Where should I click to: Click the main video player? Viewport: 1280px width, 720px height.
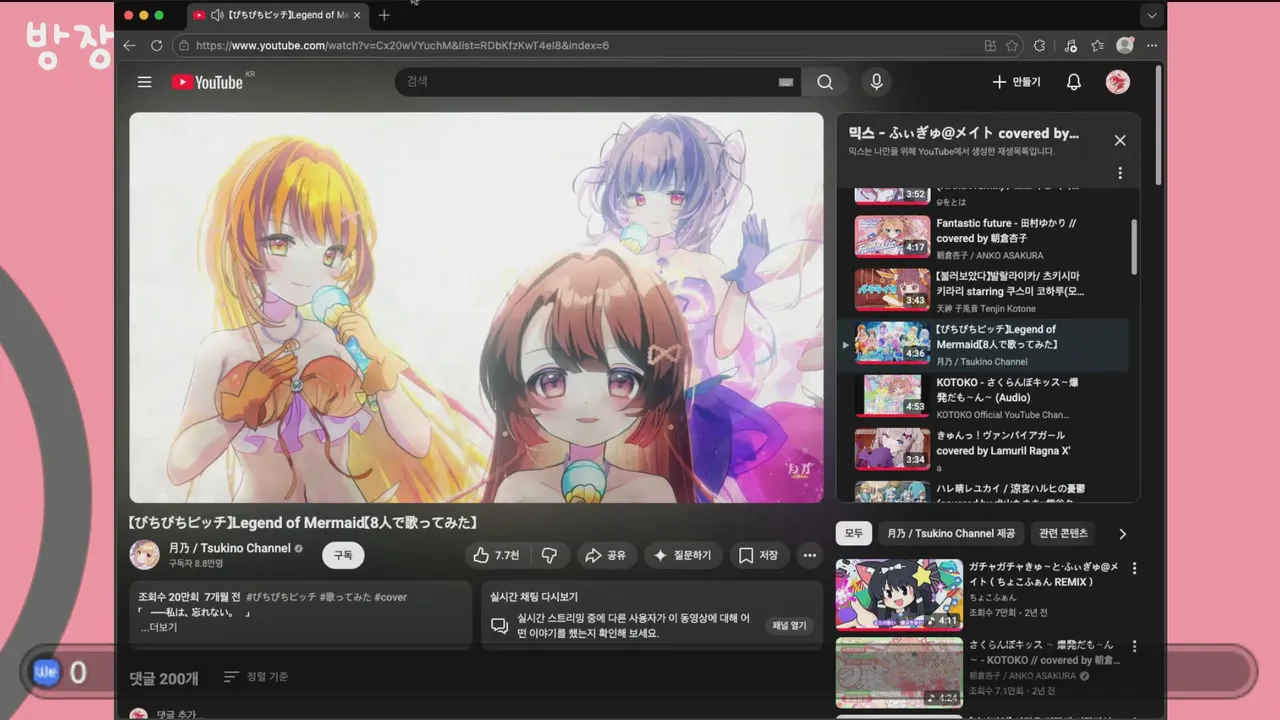(x=476, y=307)
